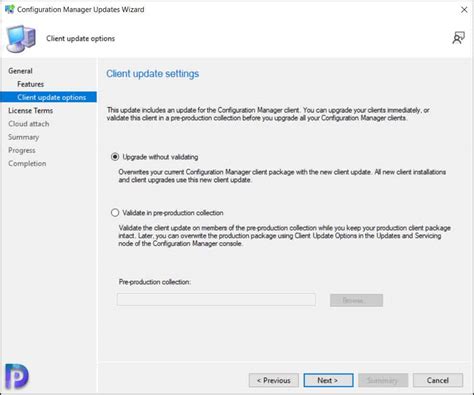The height and width of the screenshot is (395, 474).
Task: Click the Configuration Manager title bar icon
Action: [10, 9]
